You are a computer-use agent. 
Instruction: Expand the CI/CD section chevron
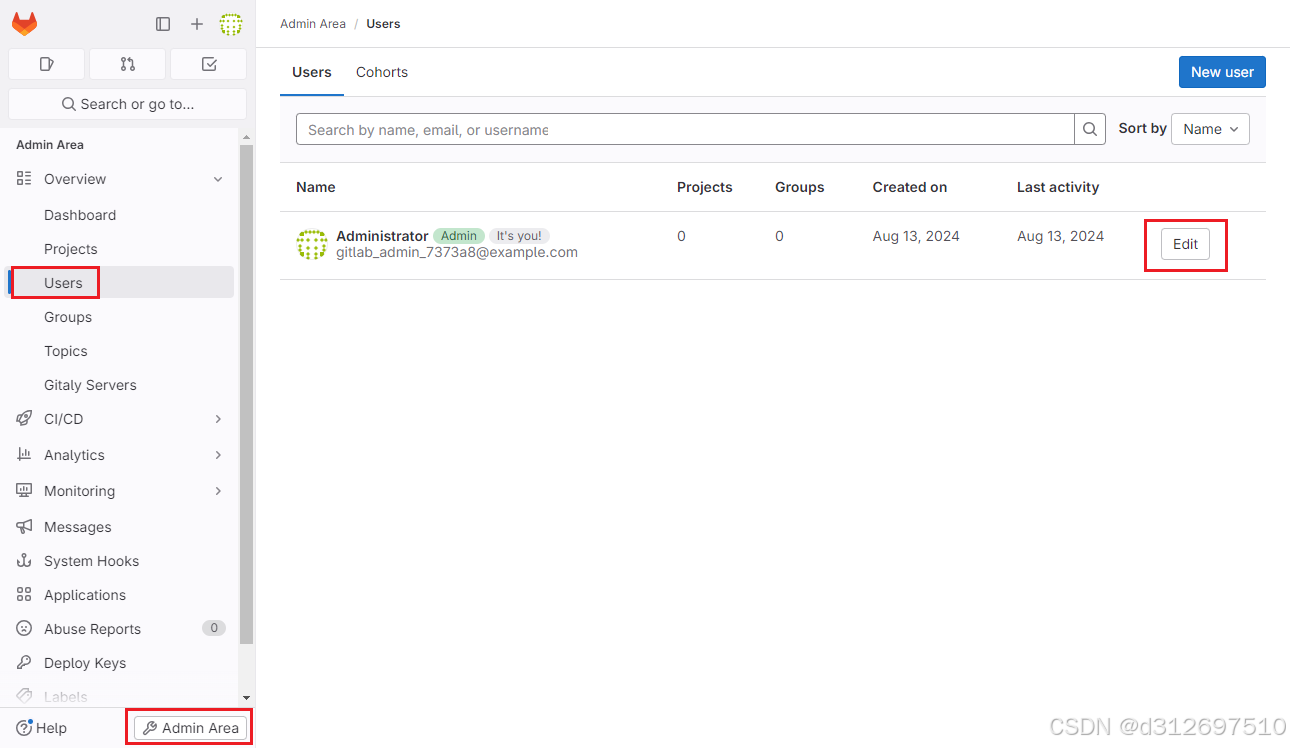(x=218, y=419)
